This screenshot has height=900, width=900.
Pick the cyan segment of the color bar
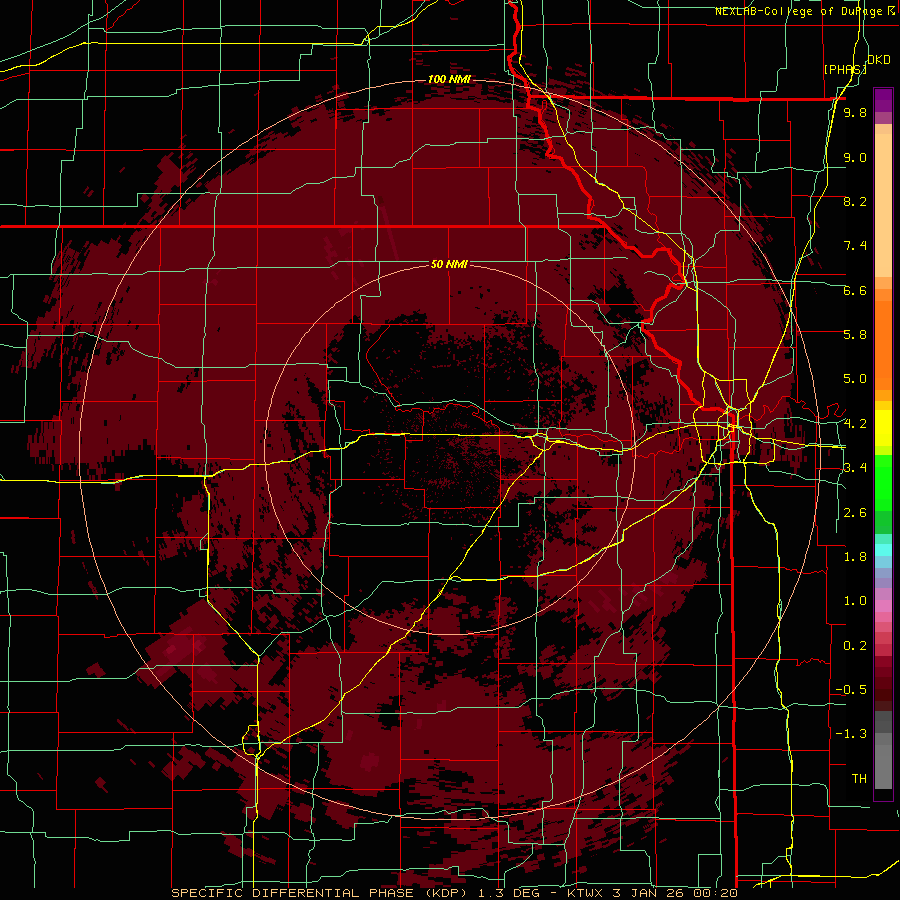883,549
